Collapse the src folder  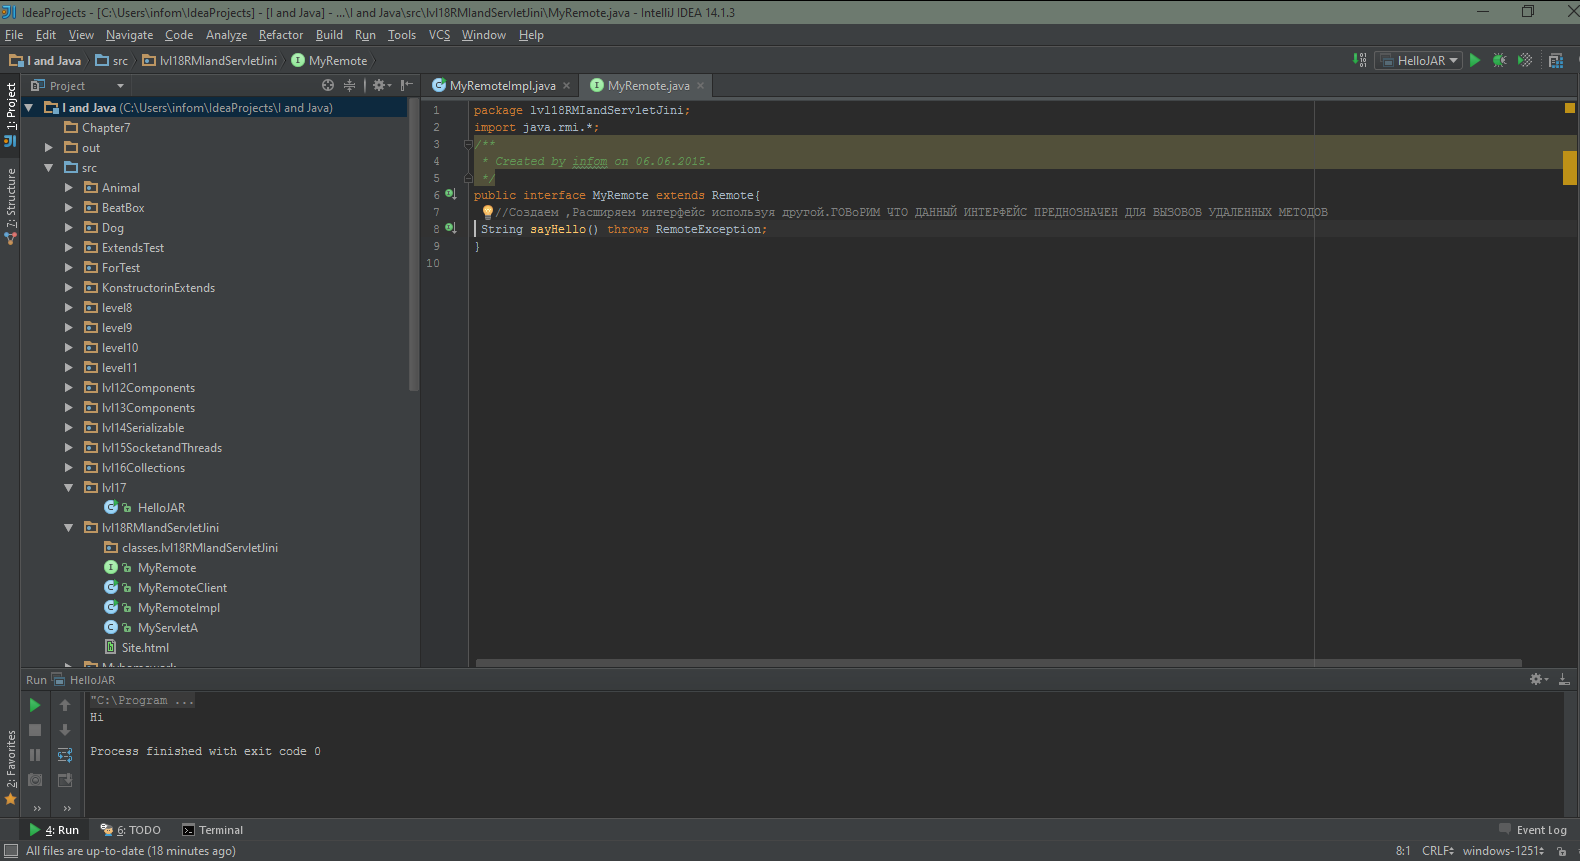(48, 168)
